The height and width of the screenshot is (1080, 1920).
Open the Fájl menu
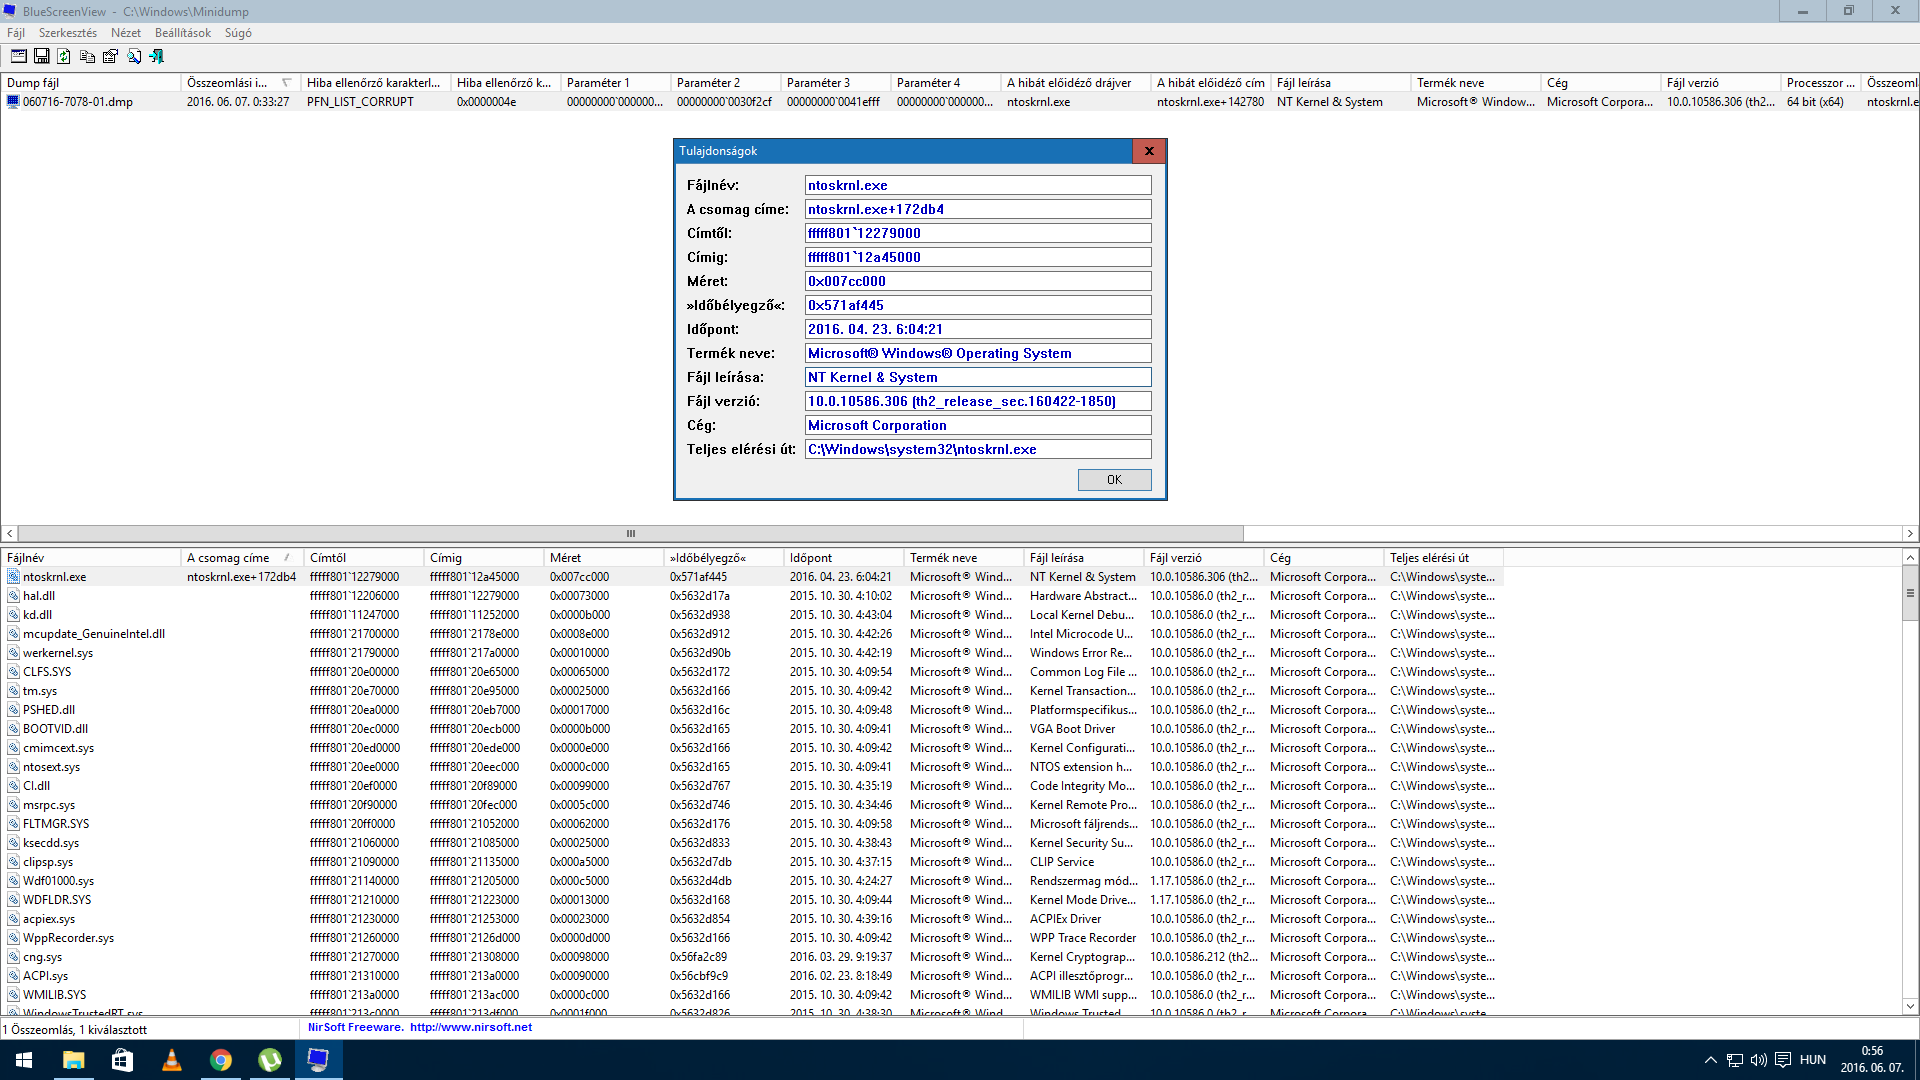16,33
